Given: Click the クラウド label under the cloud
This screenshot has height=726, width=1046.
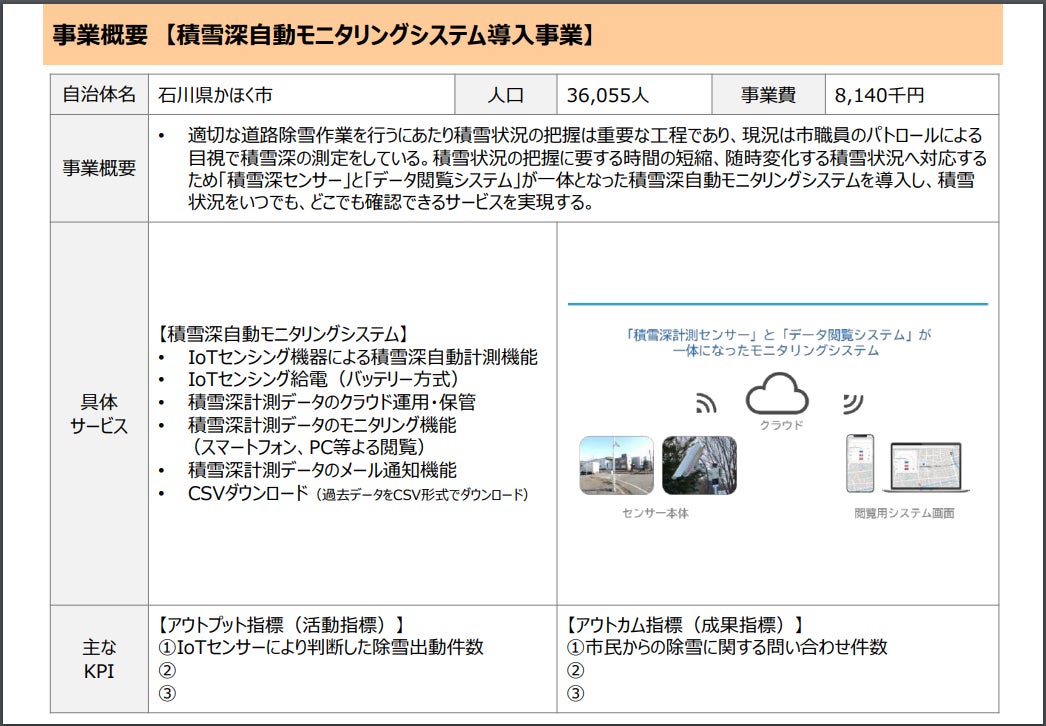Looking at the screenshot, I should 782,425.
